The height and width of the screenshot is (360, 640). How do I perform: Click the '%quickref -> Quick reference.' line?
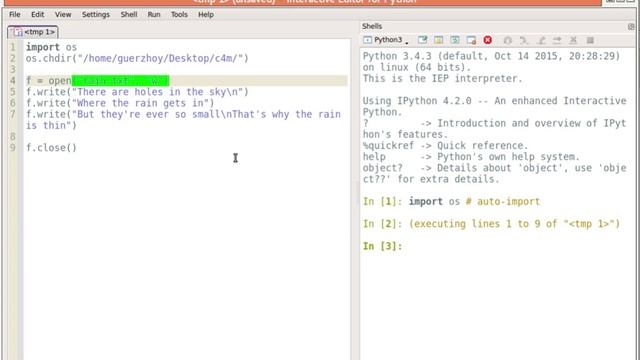click(x=446, y=146)
